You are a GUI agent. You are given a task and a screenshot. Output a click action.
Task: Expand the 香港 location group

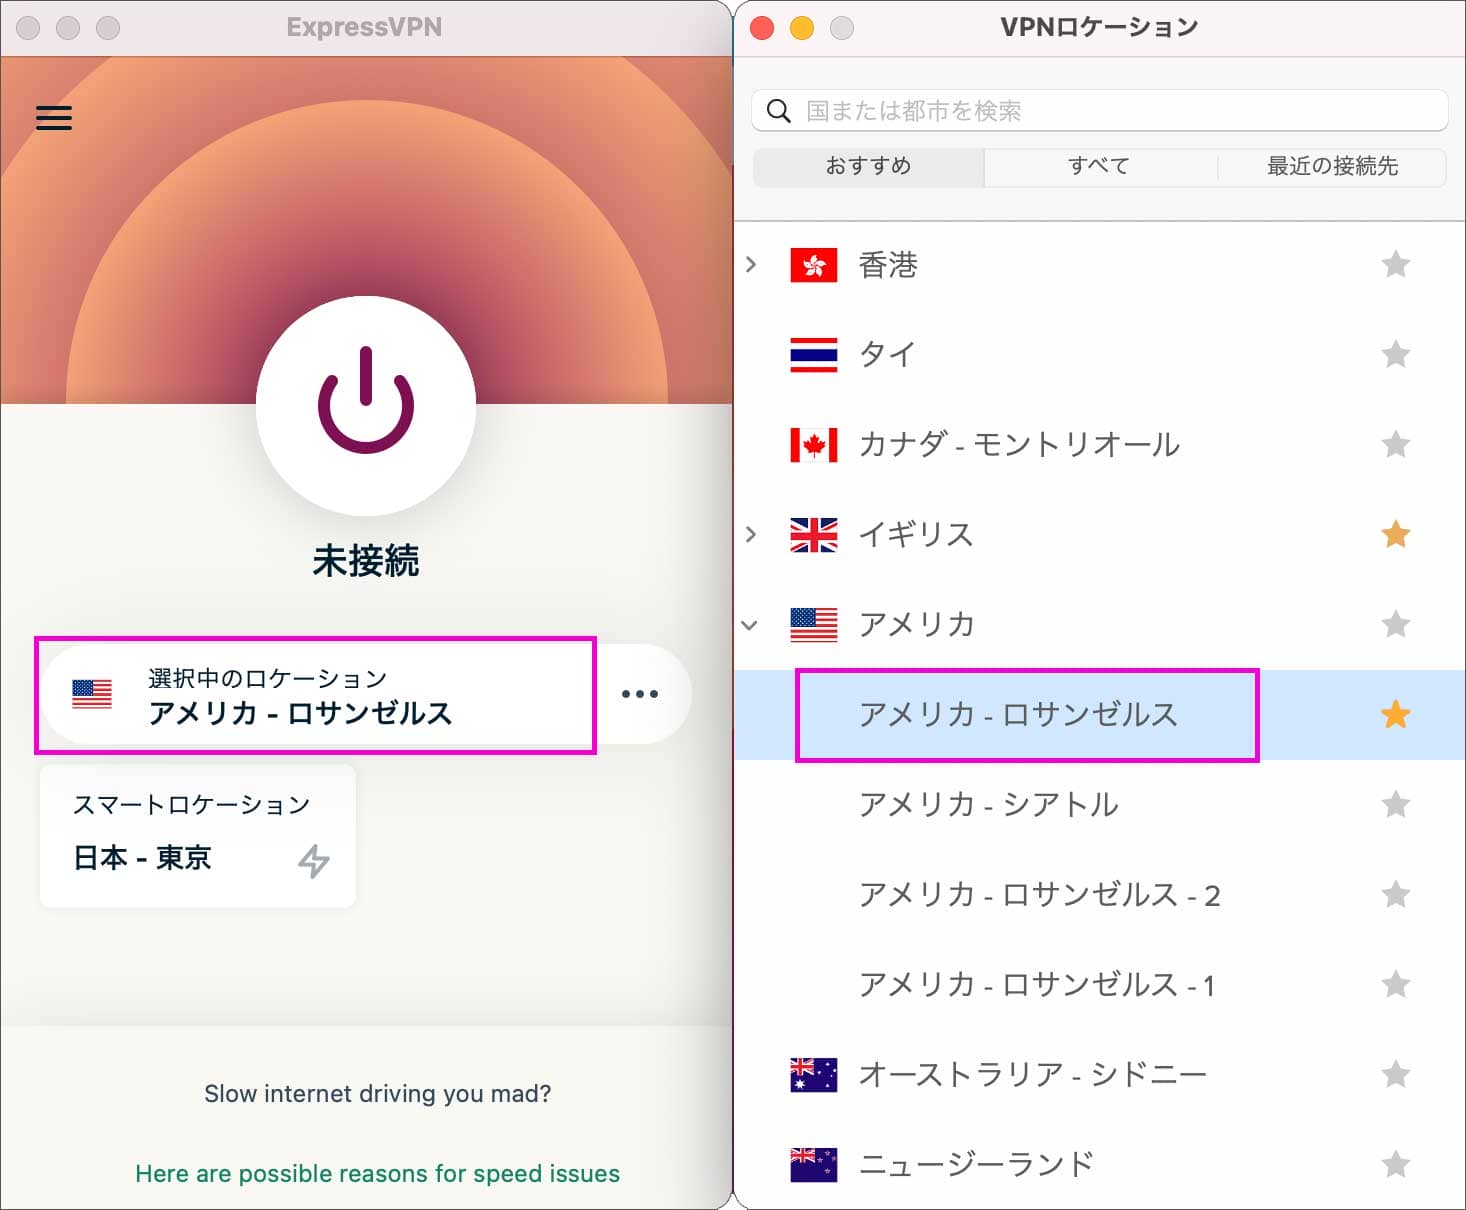pyautogui.click(x=751, y=265)
